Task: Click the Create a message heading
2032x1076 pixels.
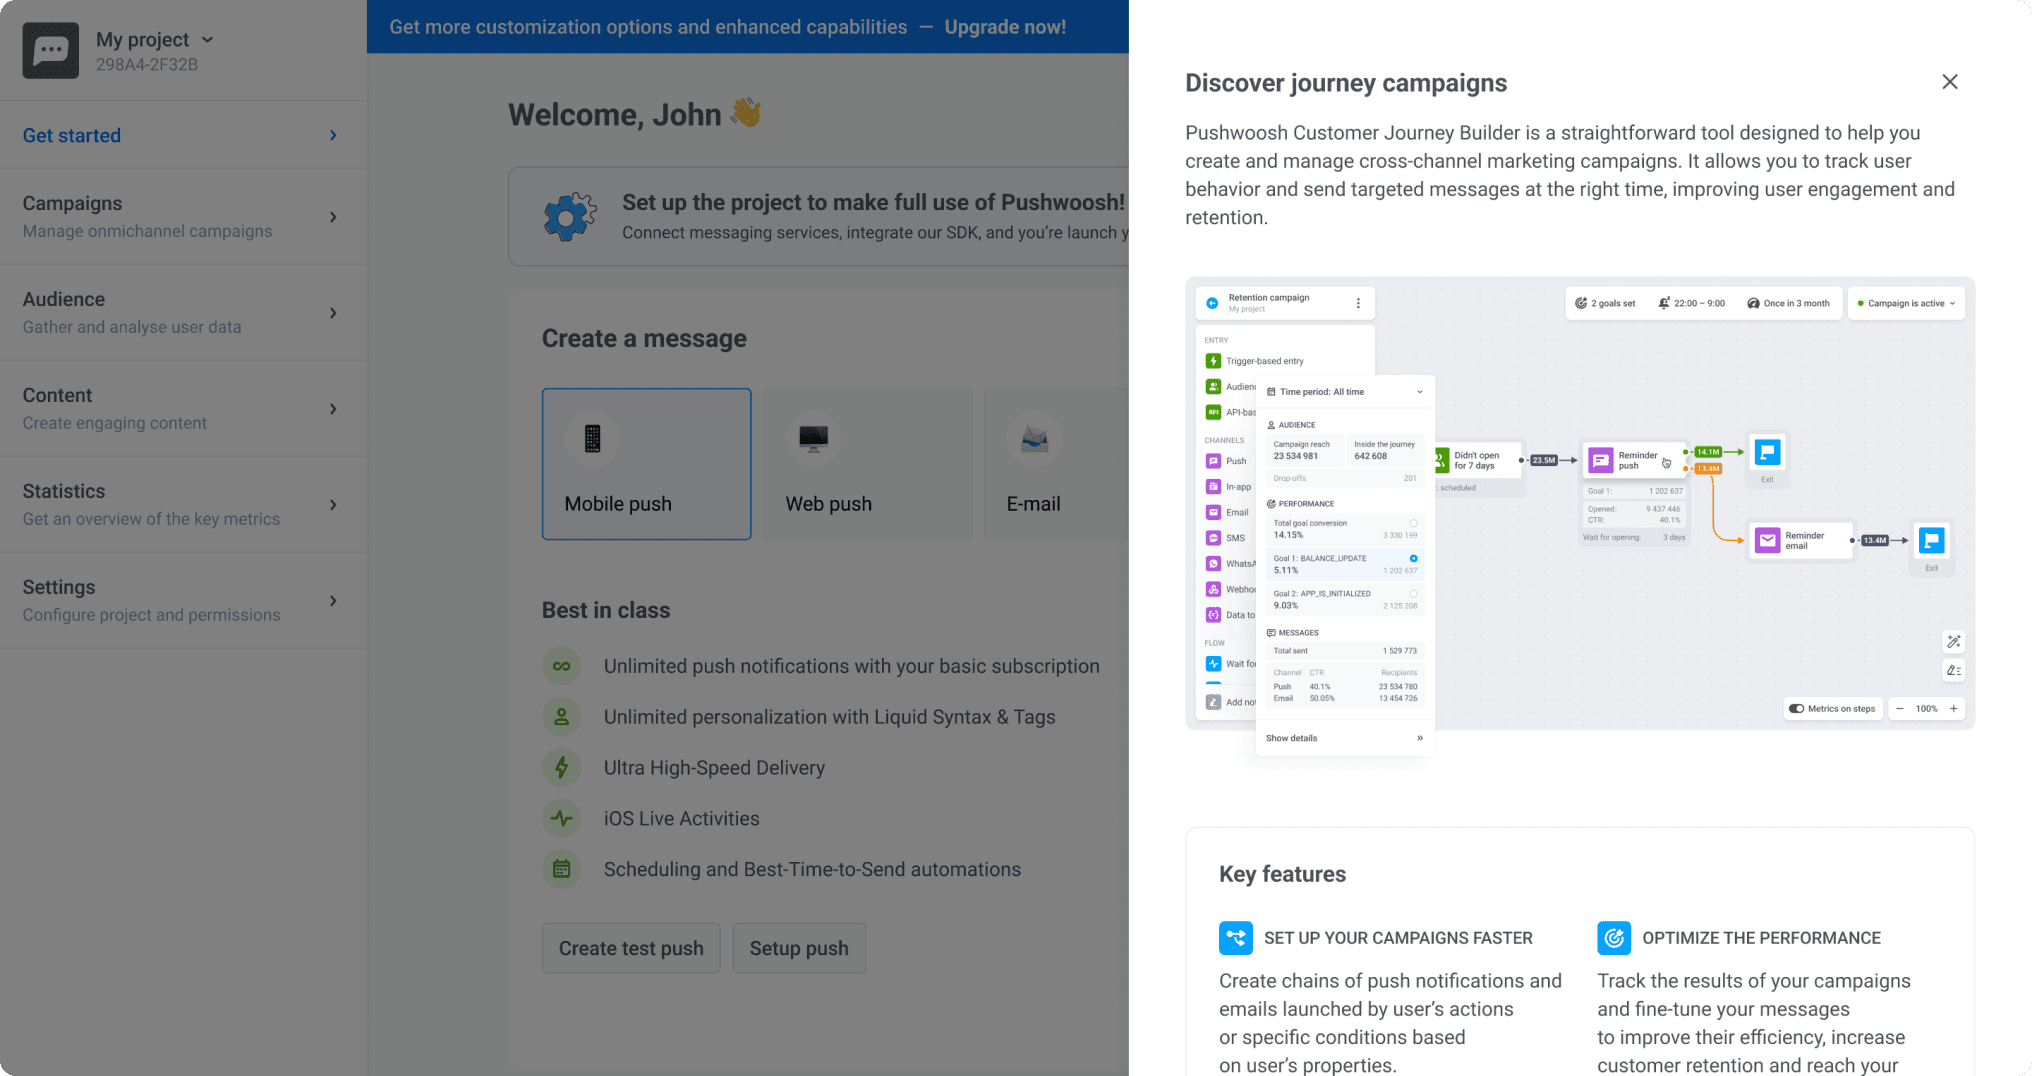Action: pos(644,339)
